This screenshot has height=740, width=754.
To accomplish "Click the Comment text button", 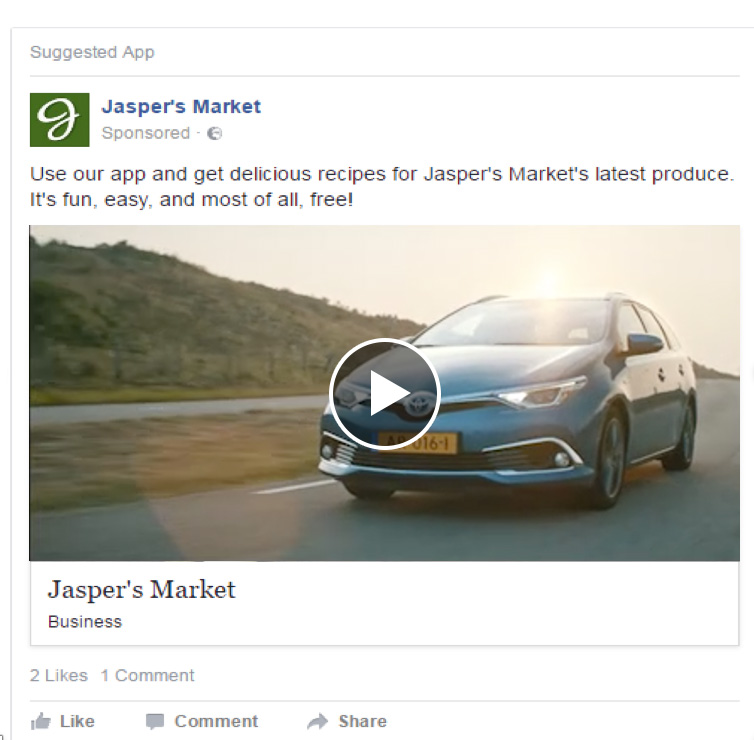I will 216,721.
